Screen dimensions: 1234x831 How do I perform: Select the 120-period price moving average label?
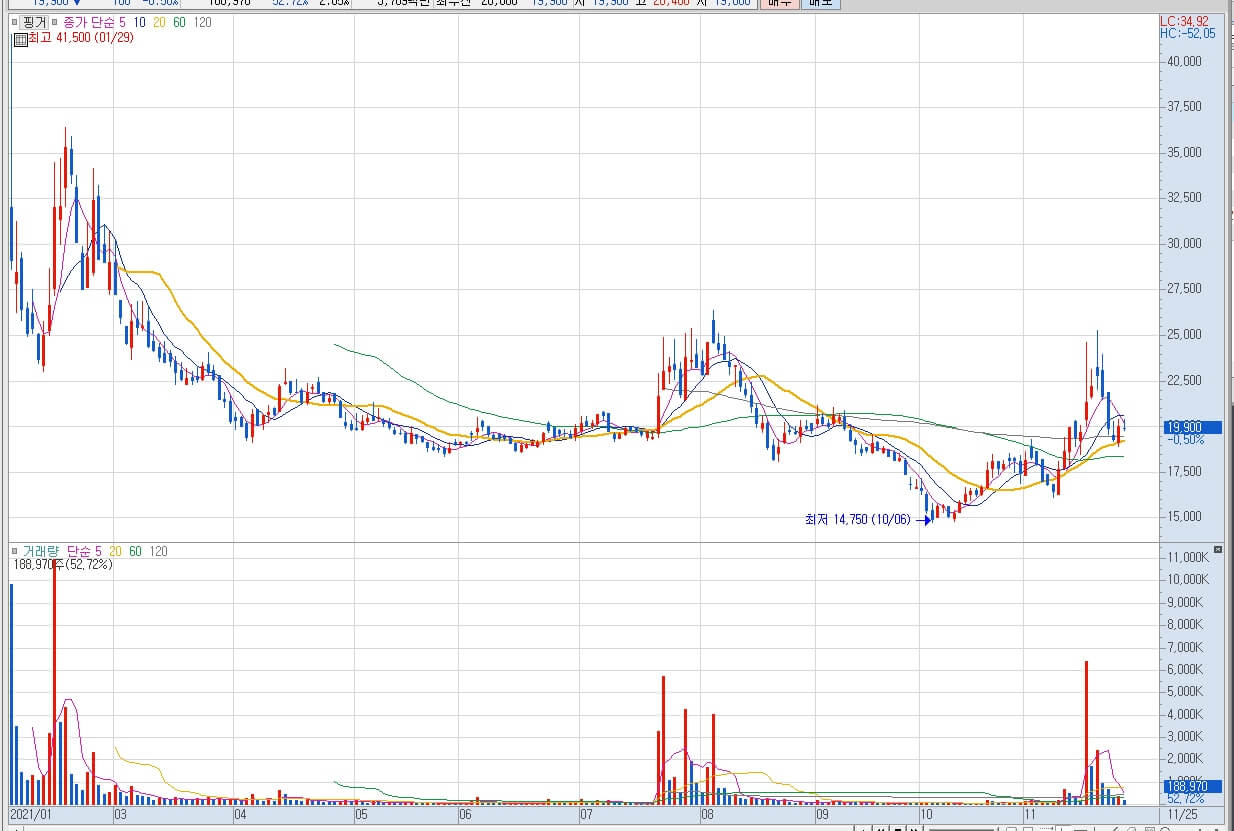[202, 22]
